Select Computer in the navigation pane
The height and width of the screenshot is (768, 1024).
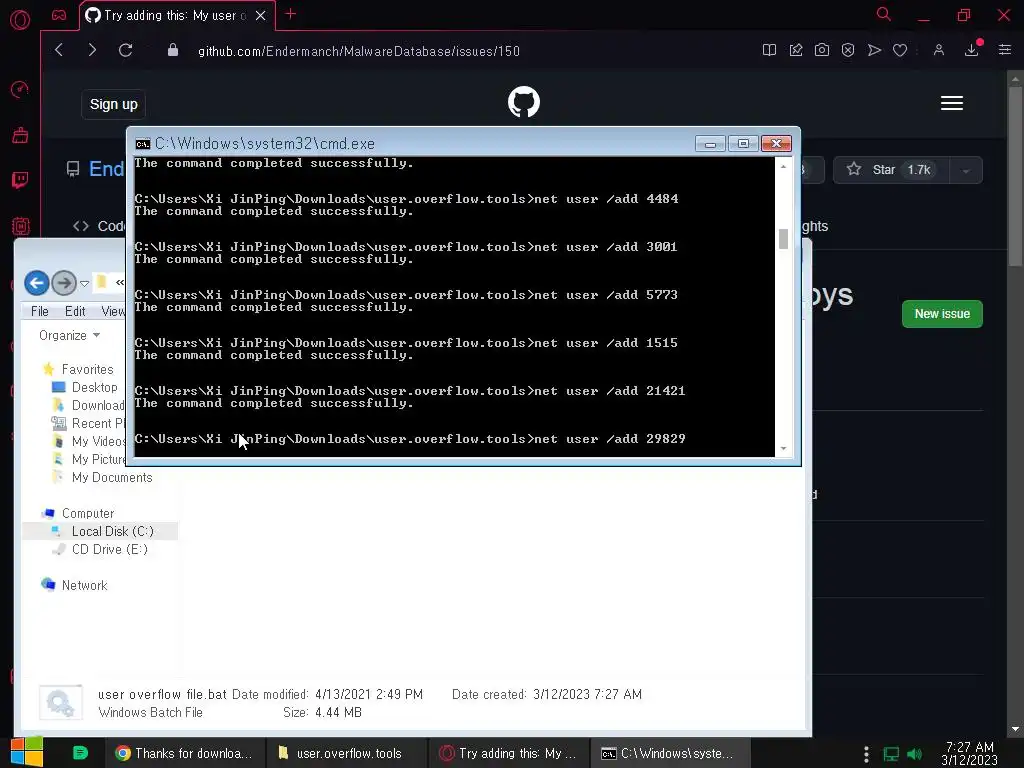point(88,513)
